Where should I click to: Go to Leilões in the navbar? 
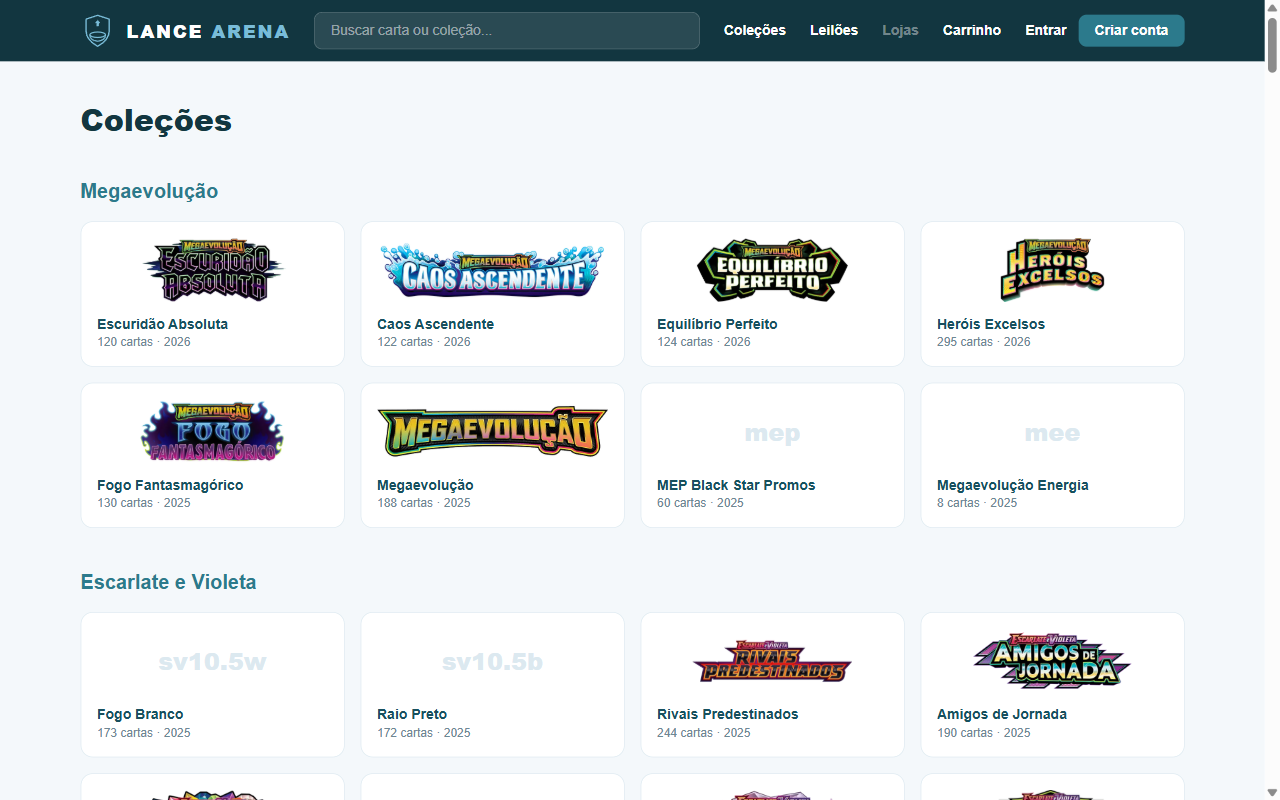pos(834,30)
